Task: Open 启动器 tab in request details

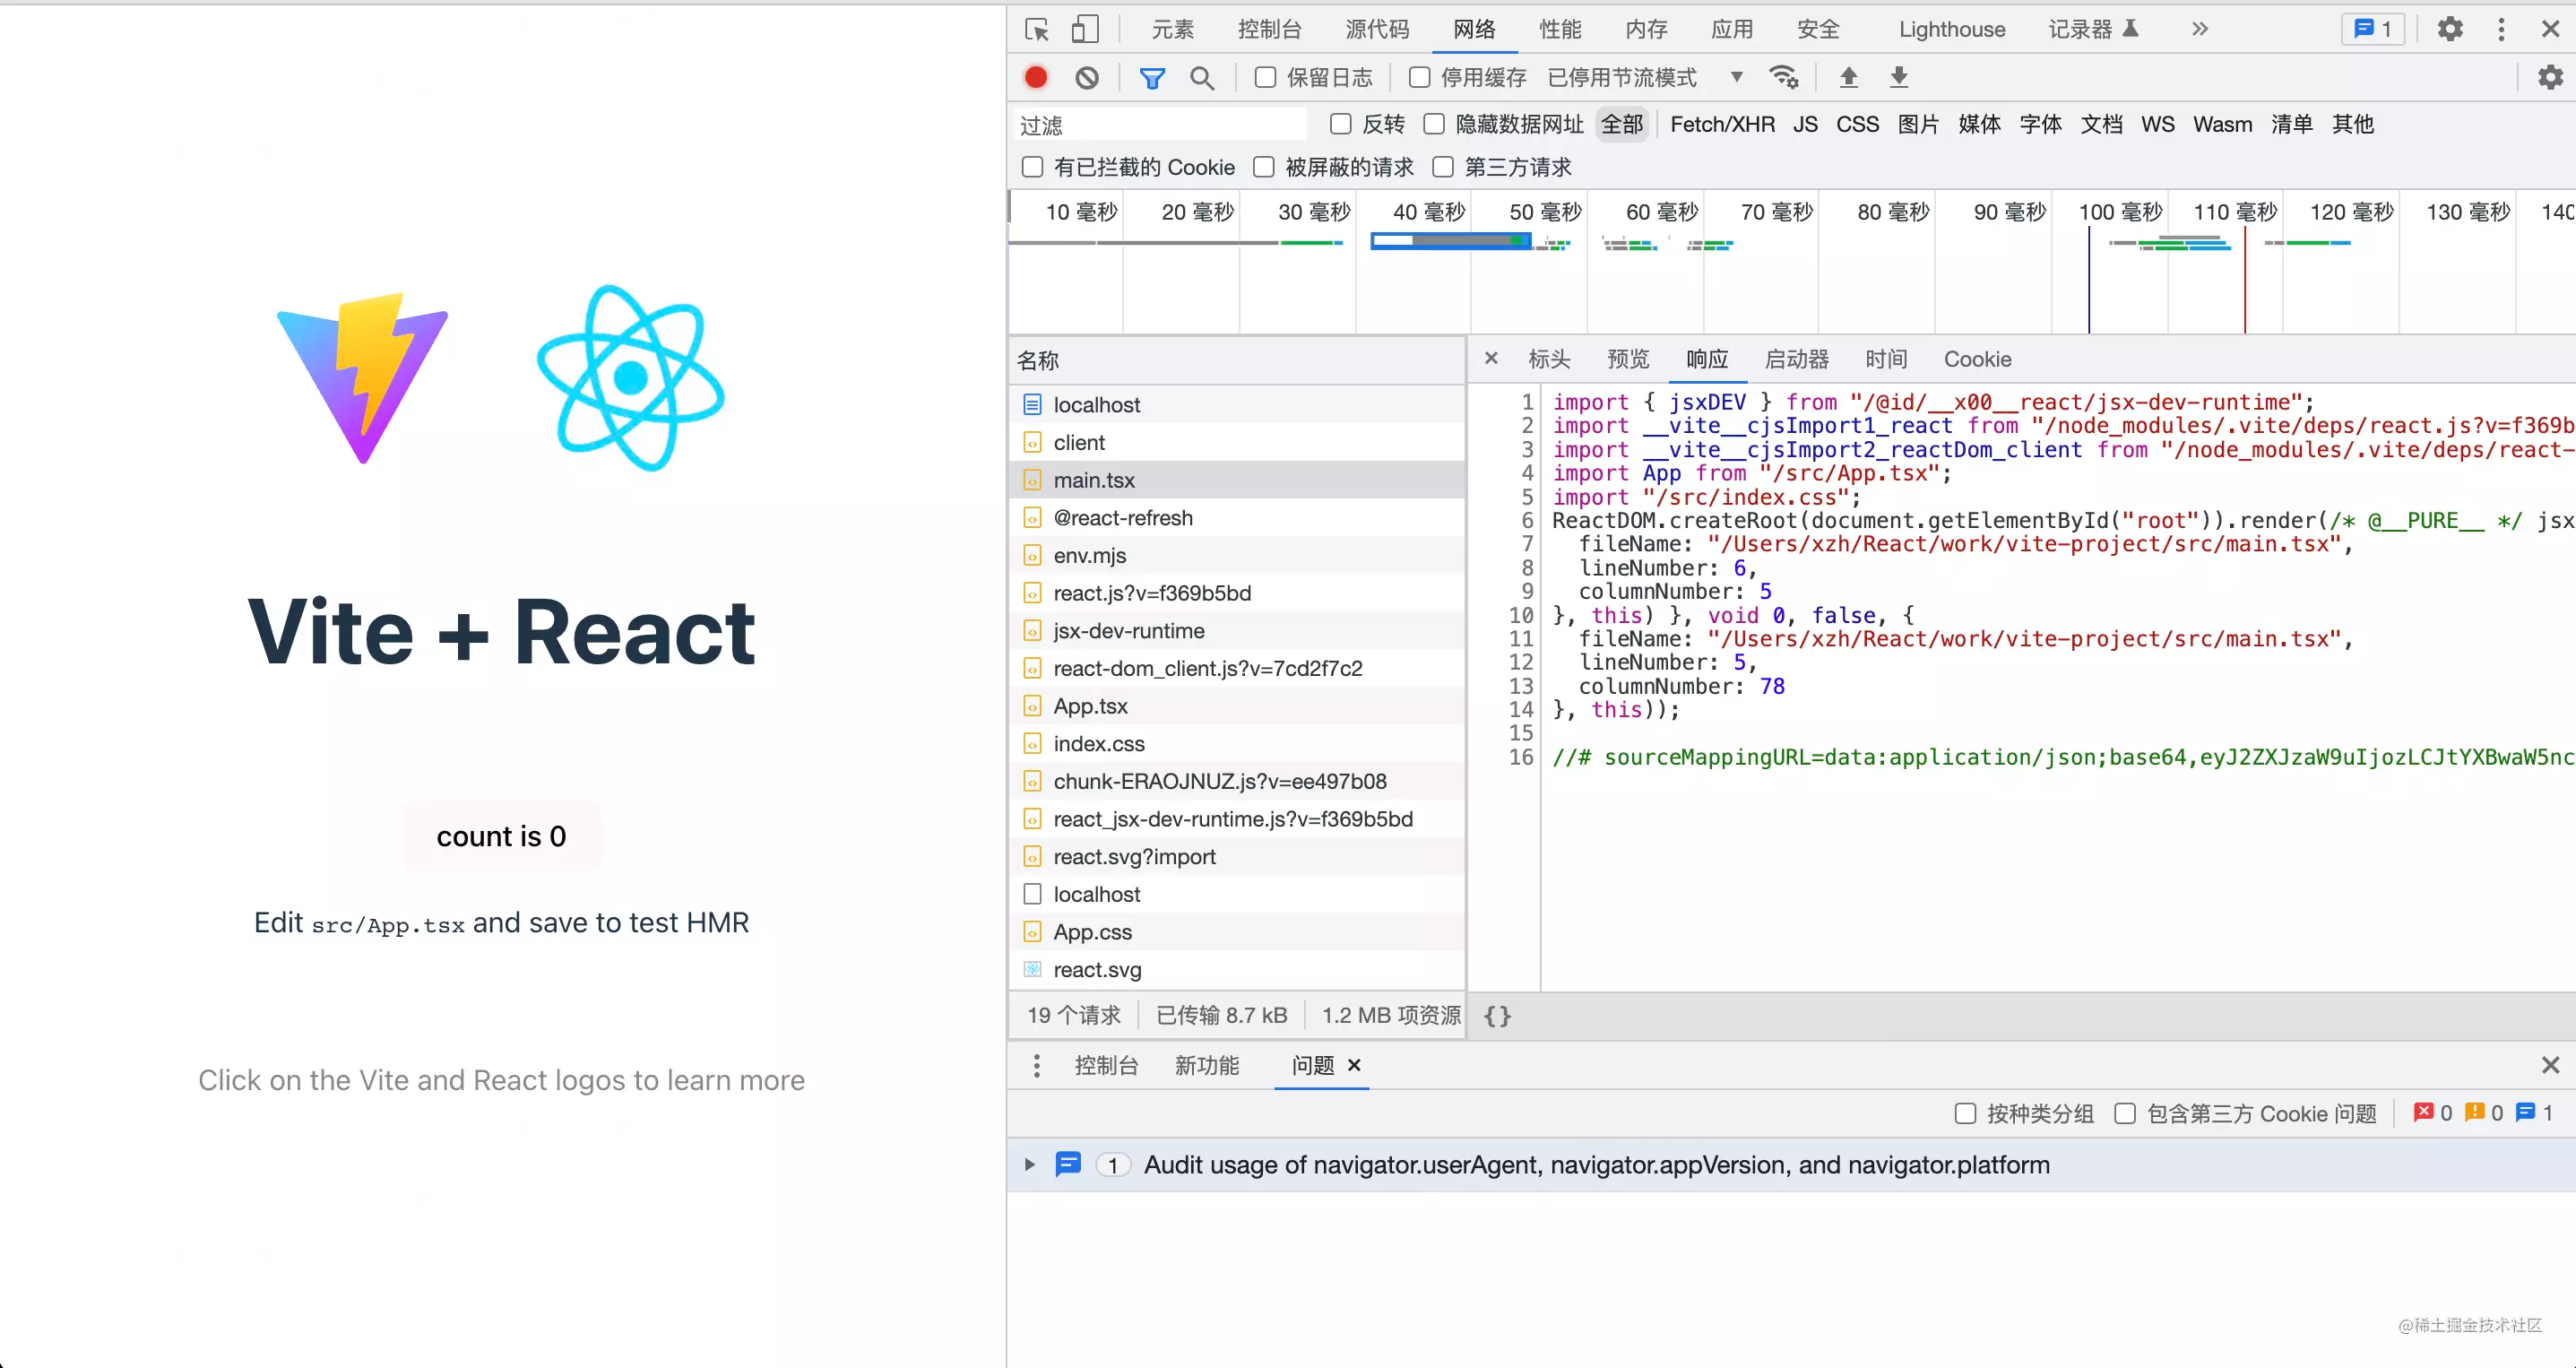Action: pyautogui.click(x=1796, y=359)
